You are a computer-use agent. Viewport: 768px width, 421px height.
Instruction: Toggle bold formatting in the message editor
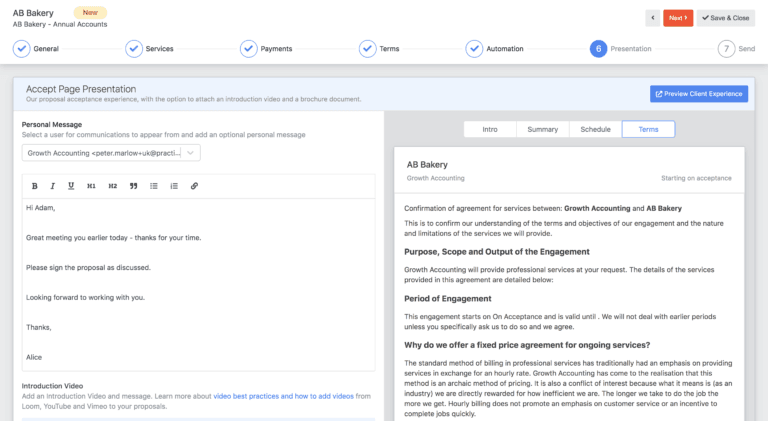tap(34, 186)
